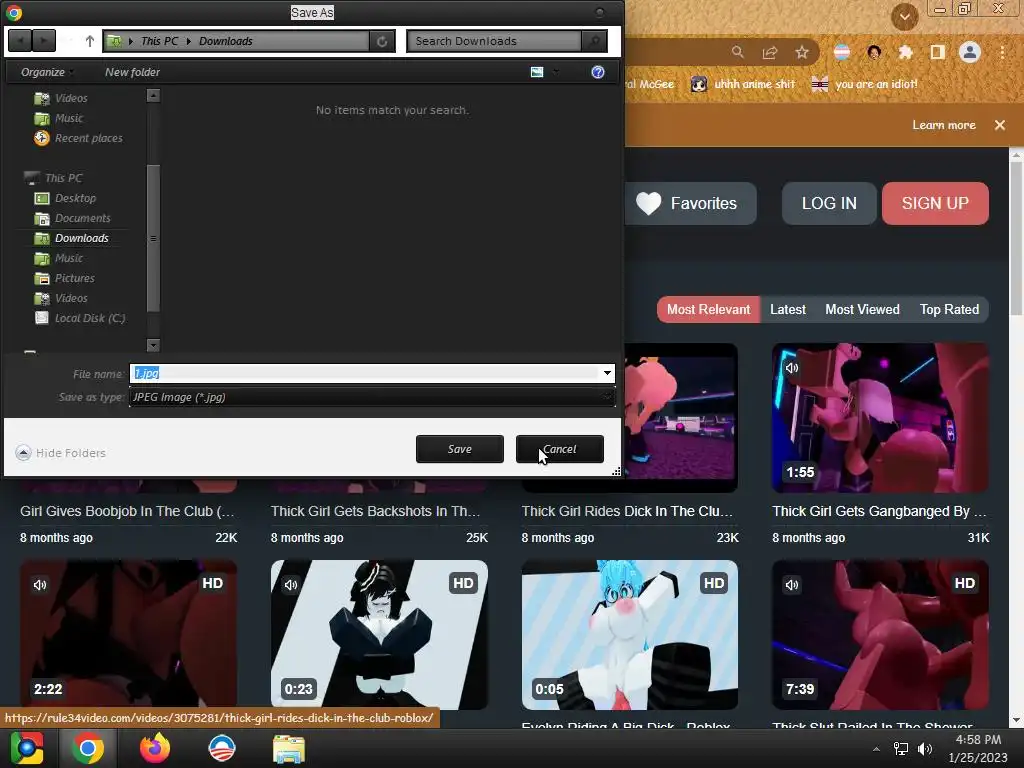The width and height of the screenshot is (1024, 768).
Task: Bookmark the page with the star icon
Action: click(802, 52)
